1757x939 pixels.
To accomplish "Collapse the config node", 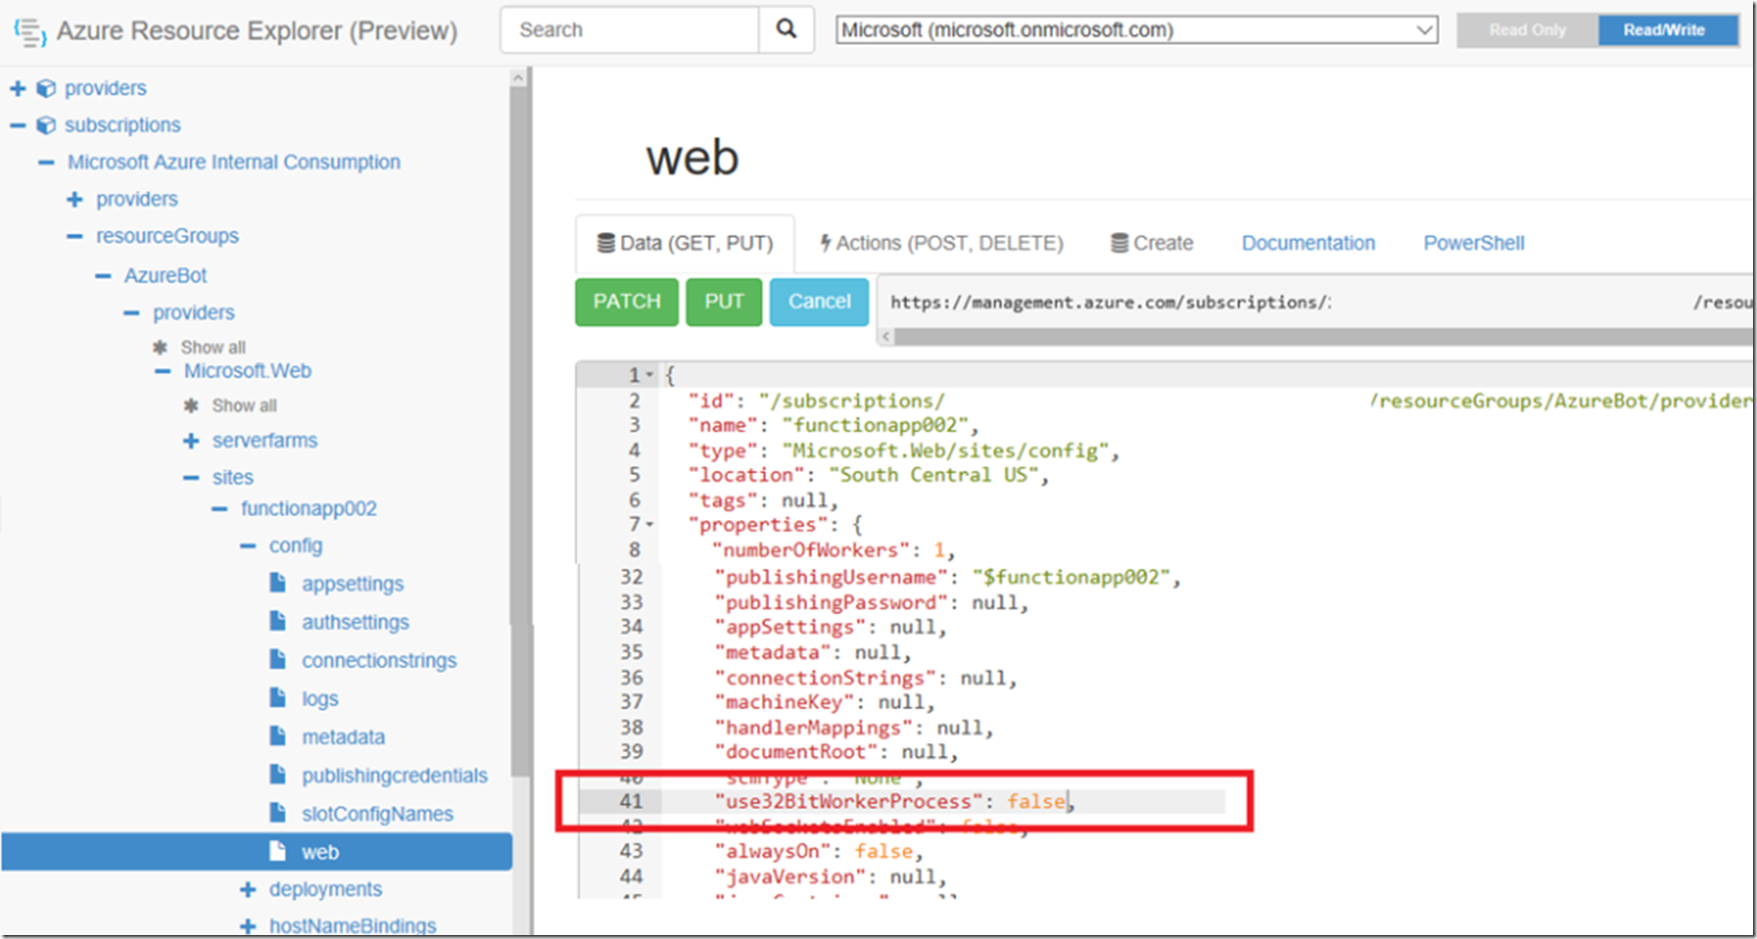I will 248,546.
